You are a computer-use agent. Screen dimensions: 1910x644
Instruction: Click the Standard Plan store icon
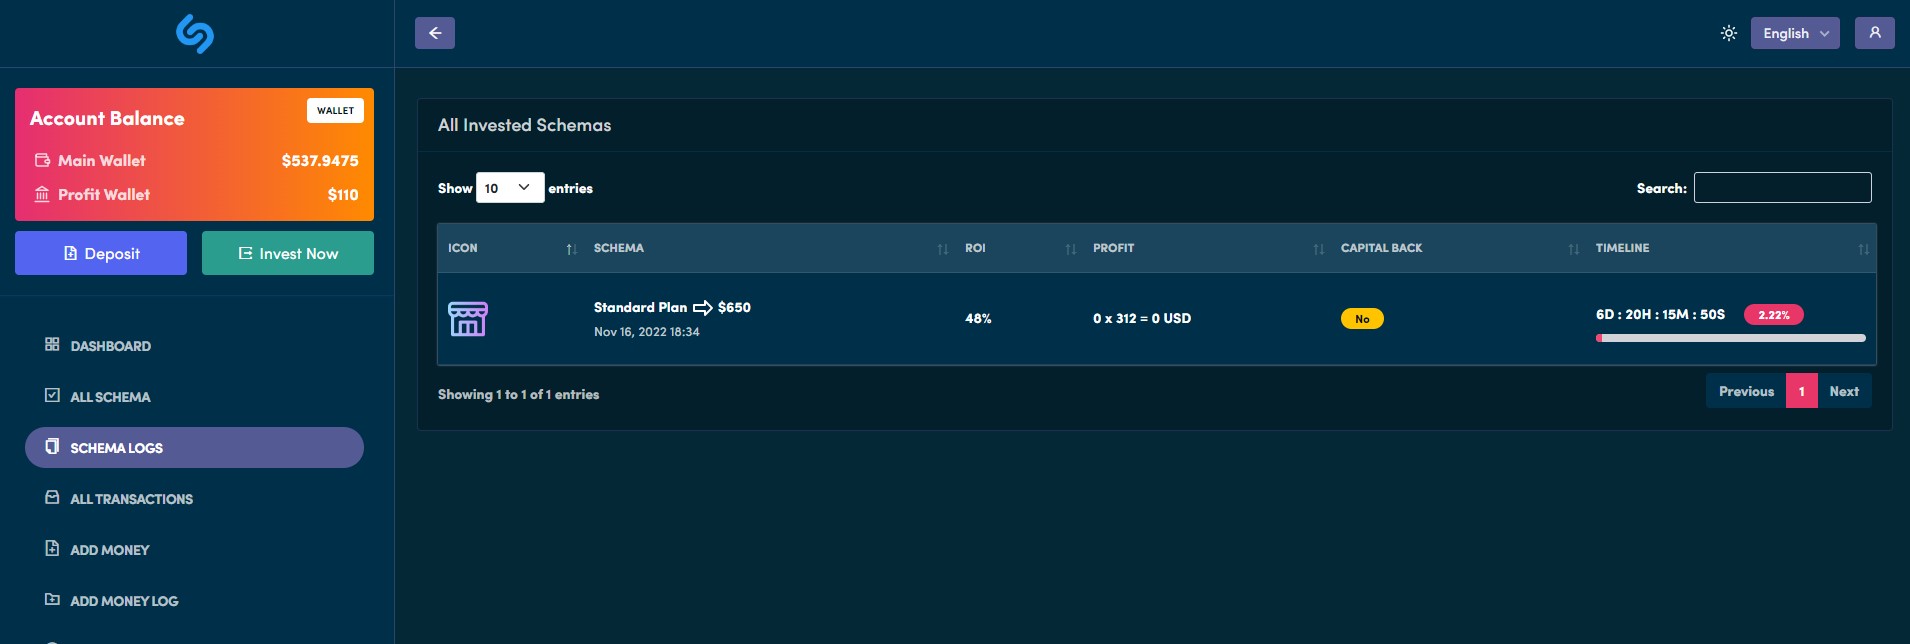pos(468,319)
